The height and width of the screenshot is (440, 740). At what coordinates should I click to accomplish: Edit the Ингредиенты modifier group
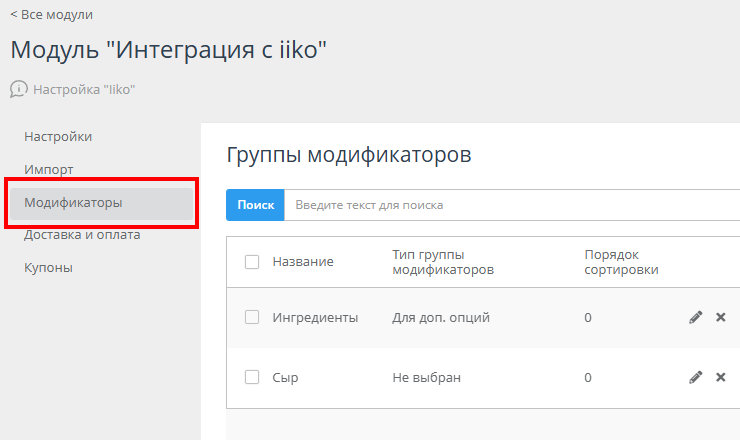pyautogui.click(x=696, y=317)
